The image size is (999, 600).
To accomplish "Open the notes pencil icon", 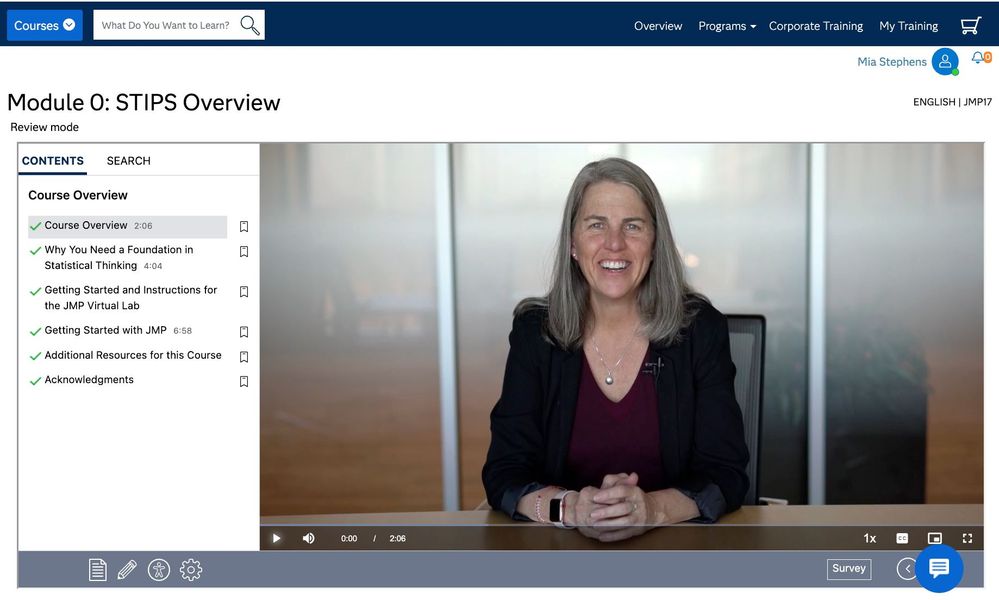I will 127,569.
